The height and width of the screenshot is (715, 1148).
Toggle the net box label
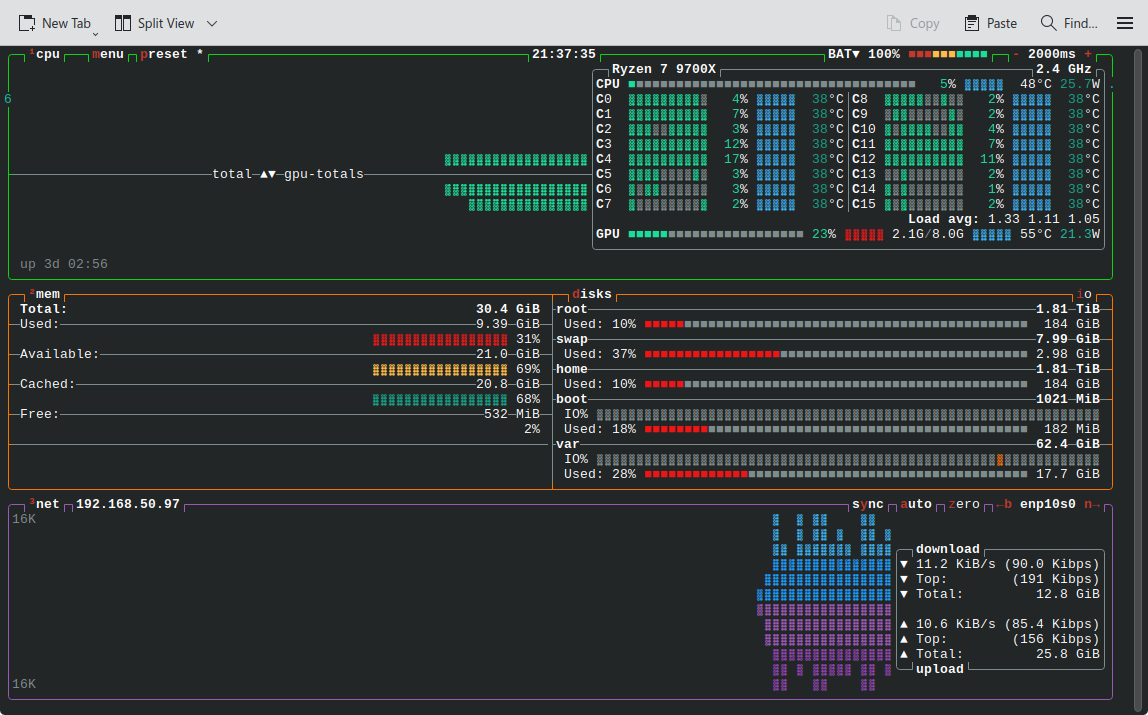45,504
